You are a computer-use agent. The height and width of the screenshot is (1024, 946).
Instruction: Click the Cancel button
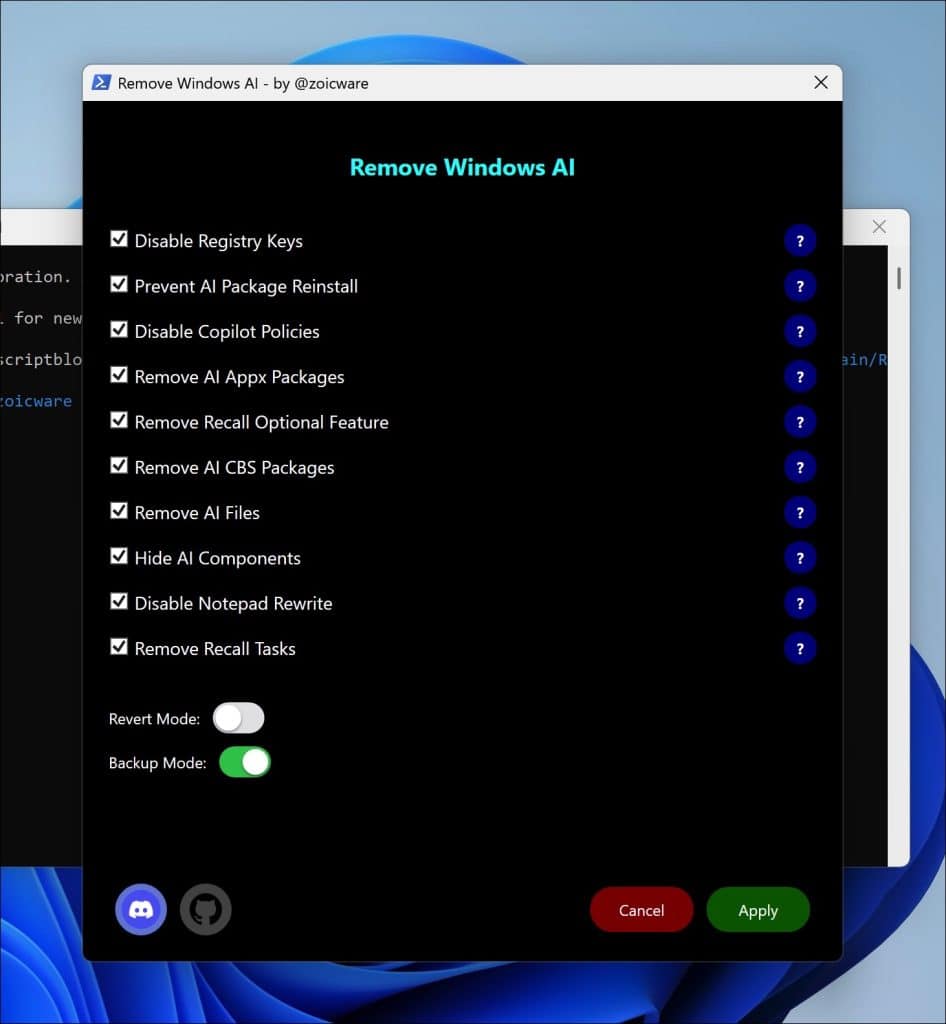click(641, 909)
